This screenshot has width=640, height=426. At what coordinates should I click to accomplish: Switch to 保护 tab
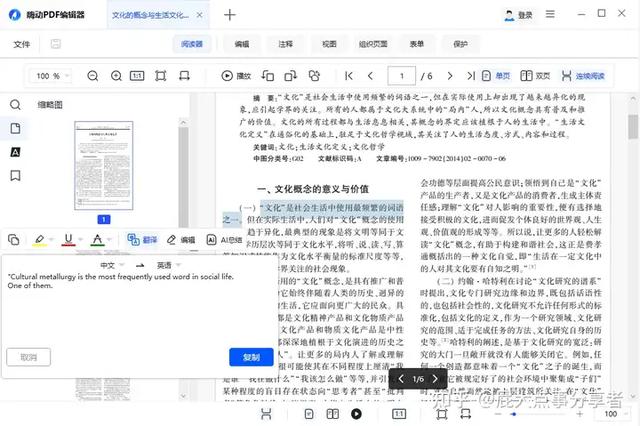(x=460, y=44)
